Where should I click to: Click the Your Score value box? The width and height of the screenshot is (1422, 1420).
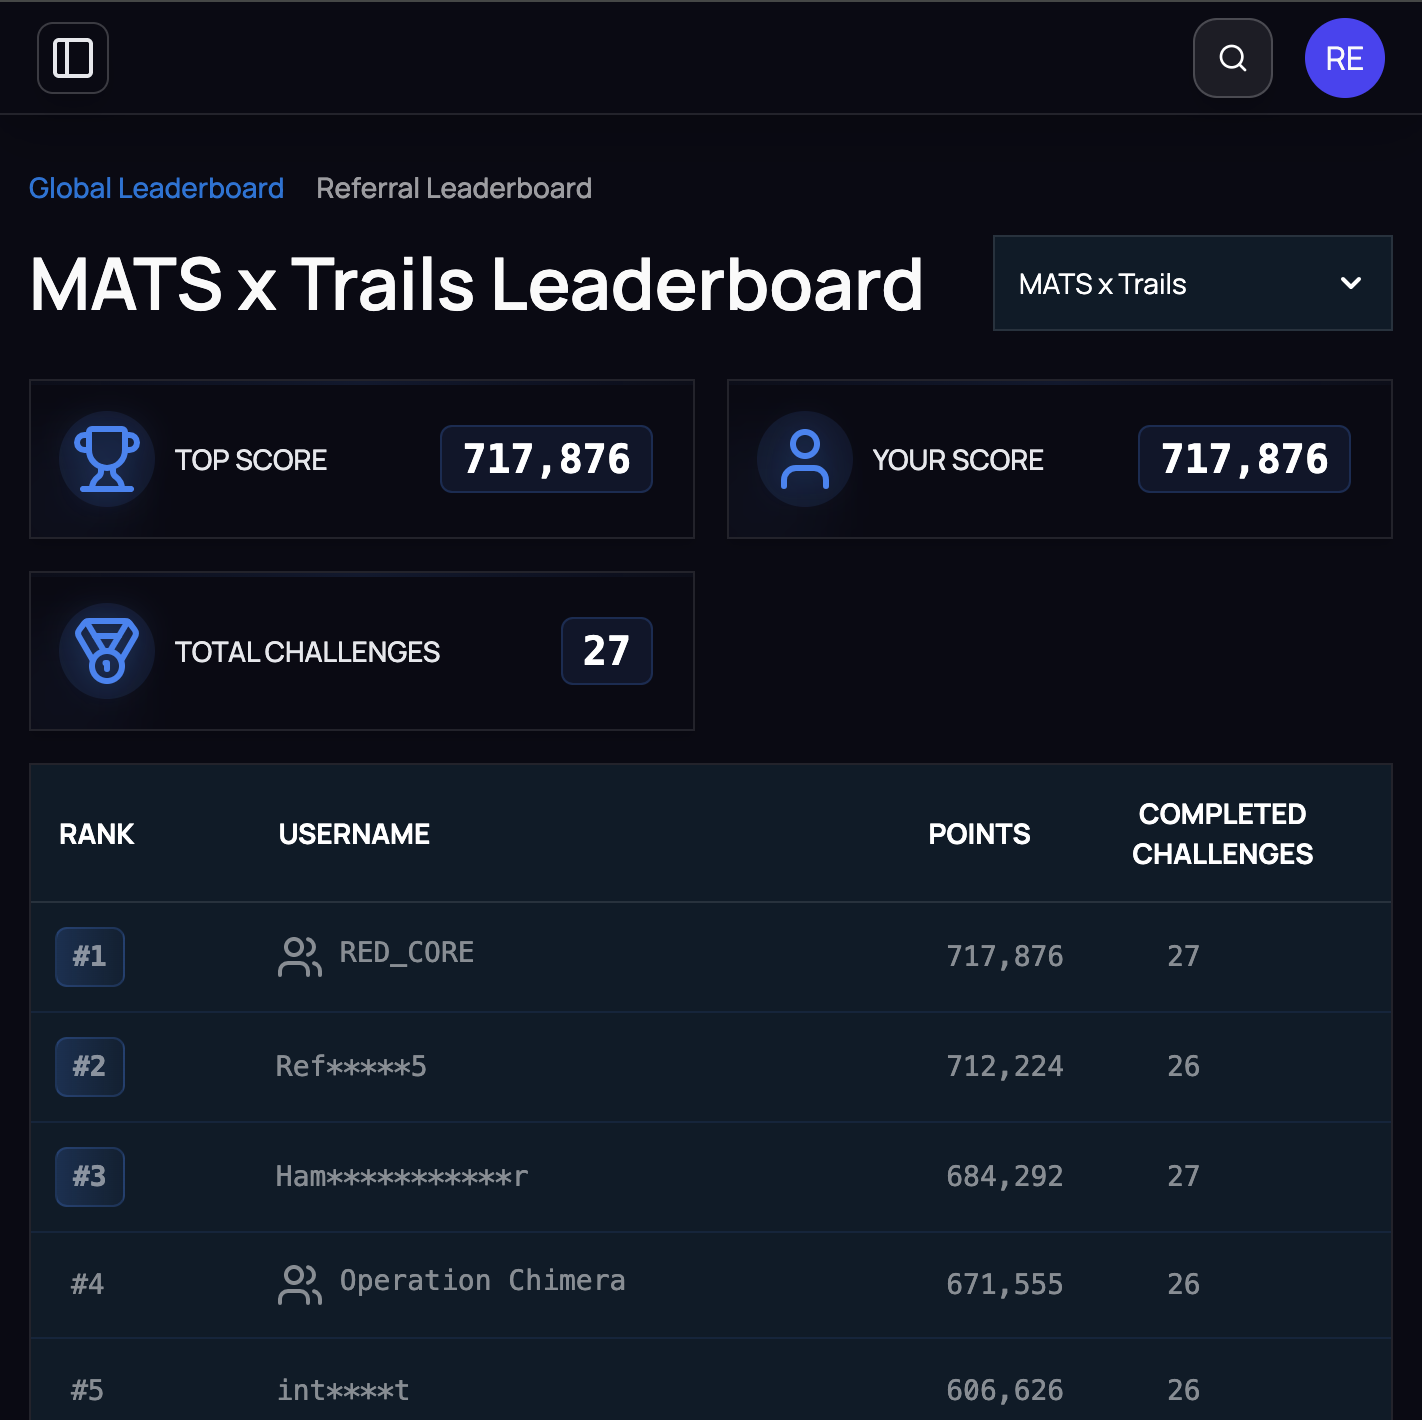click(x=1244, y=459)
